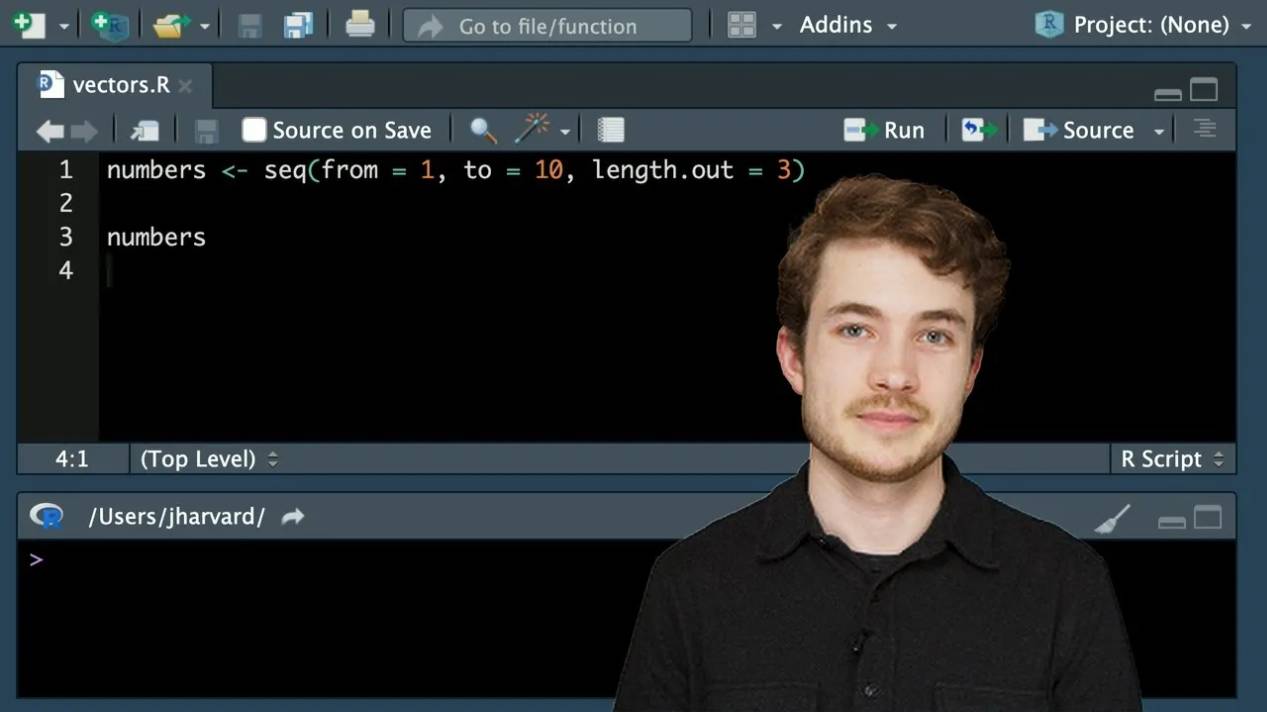Click the /Users/jharvard/ path text
The height and width of the screenshot is (712, 1267).
(x=177, y=517)
